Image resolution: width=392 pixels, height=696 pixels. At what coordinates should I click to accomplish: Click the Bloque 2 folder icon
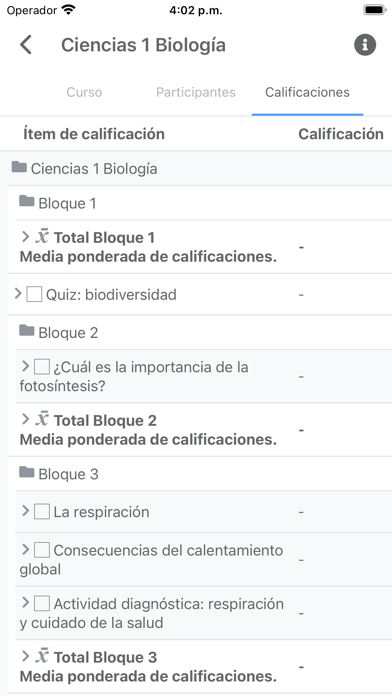(x=27, y=331)
